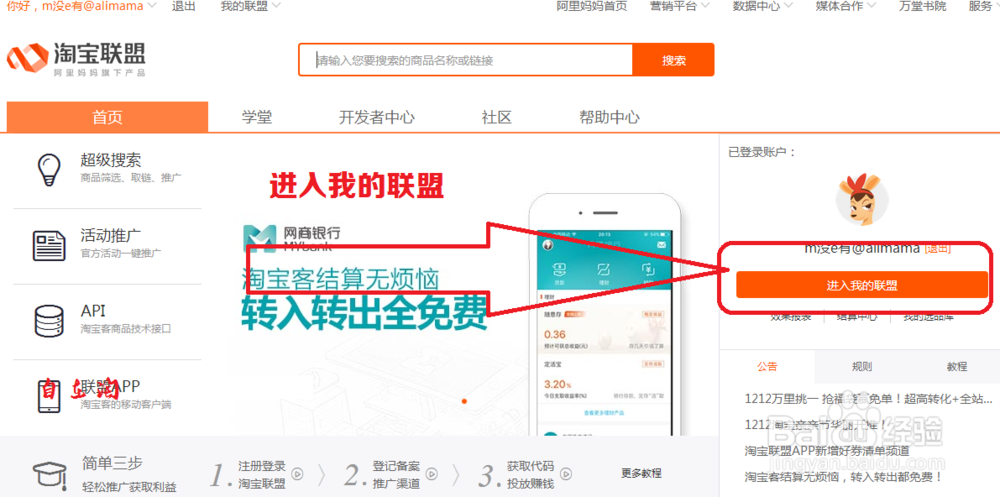Switch to 公告 tab

point(767,367)
